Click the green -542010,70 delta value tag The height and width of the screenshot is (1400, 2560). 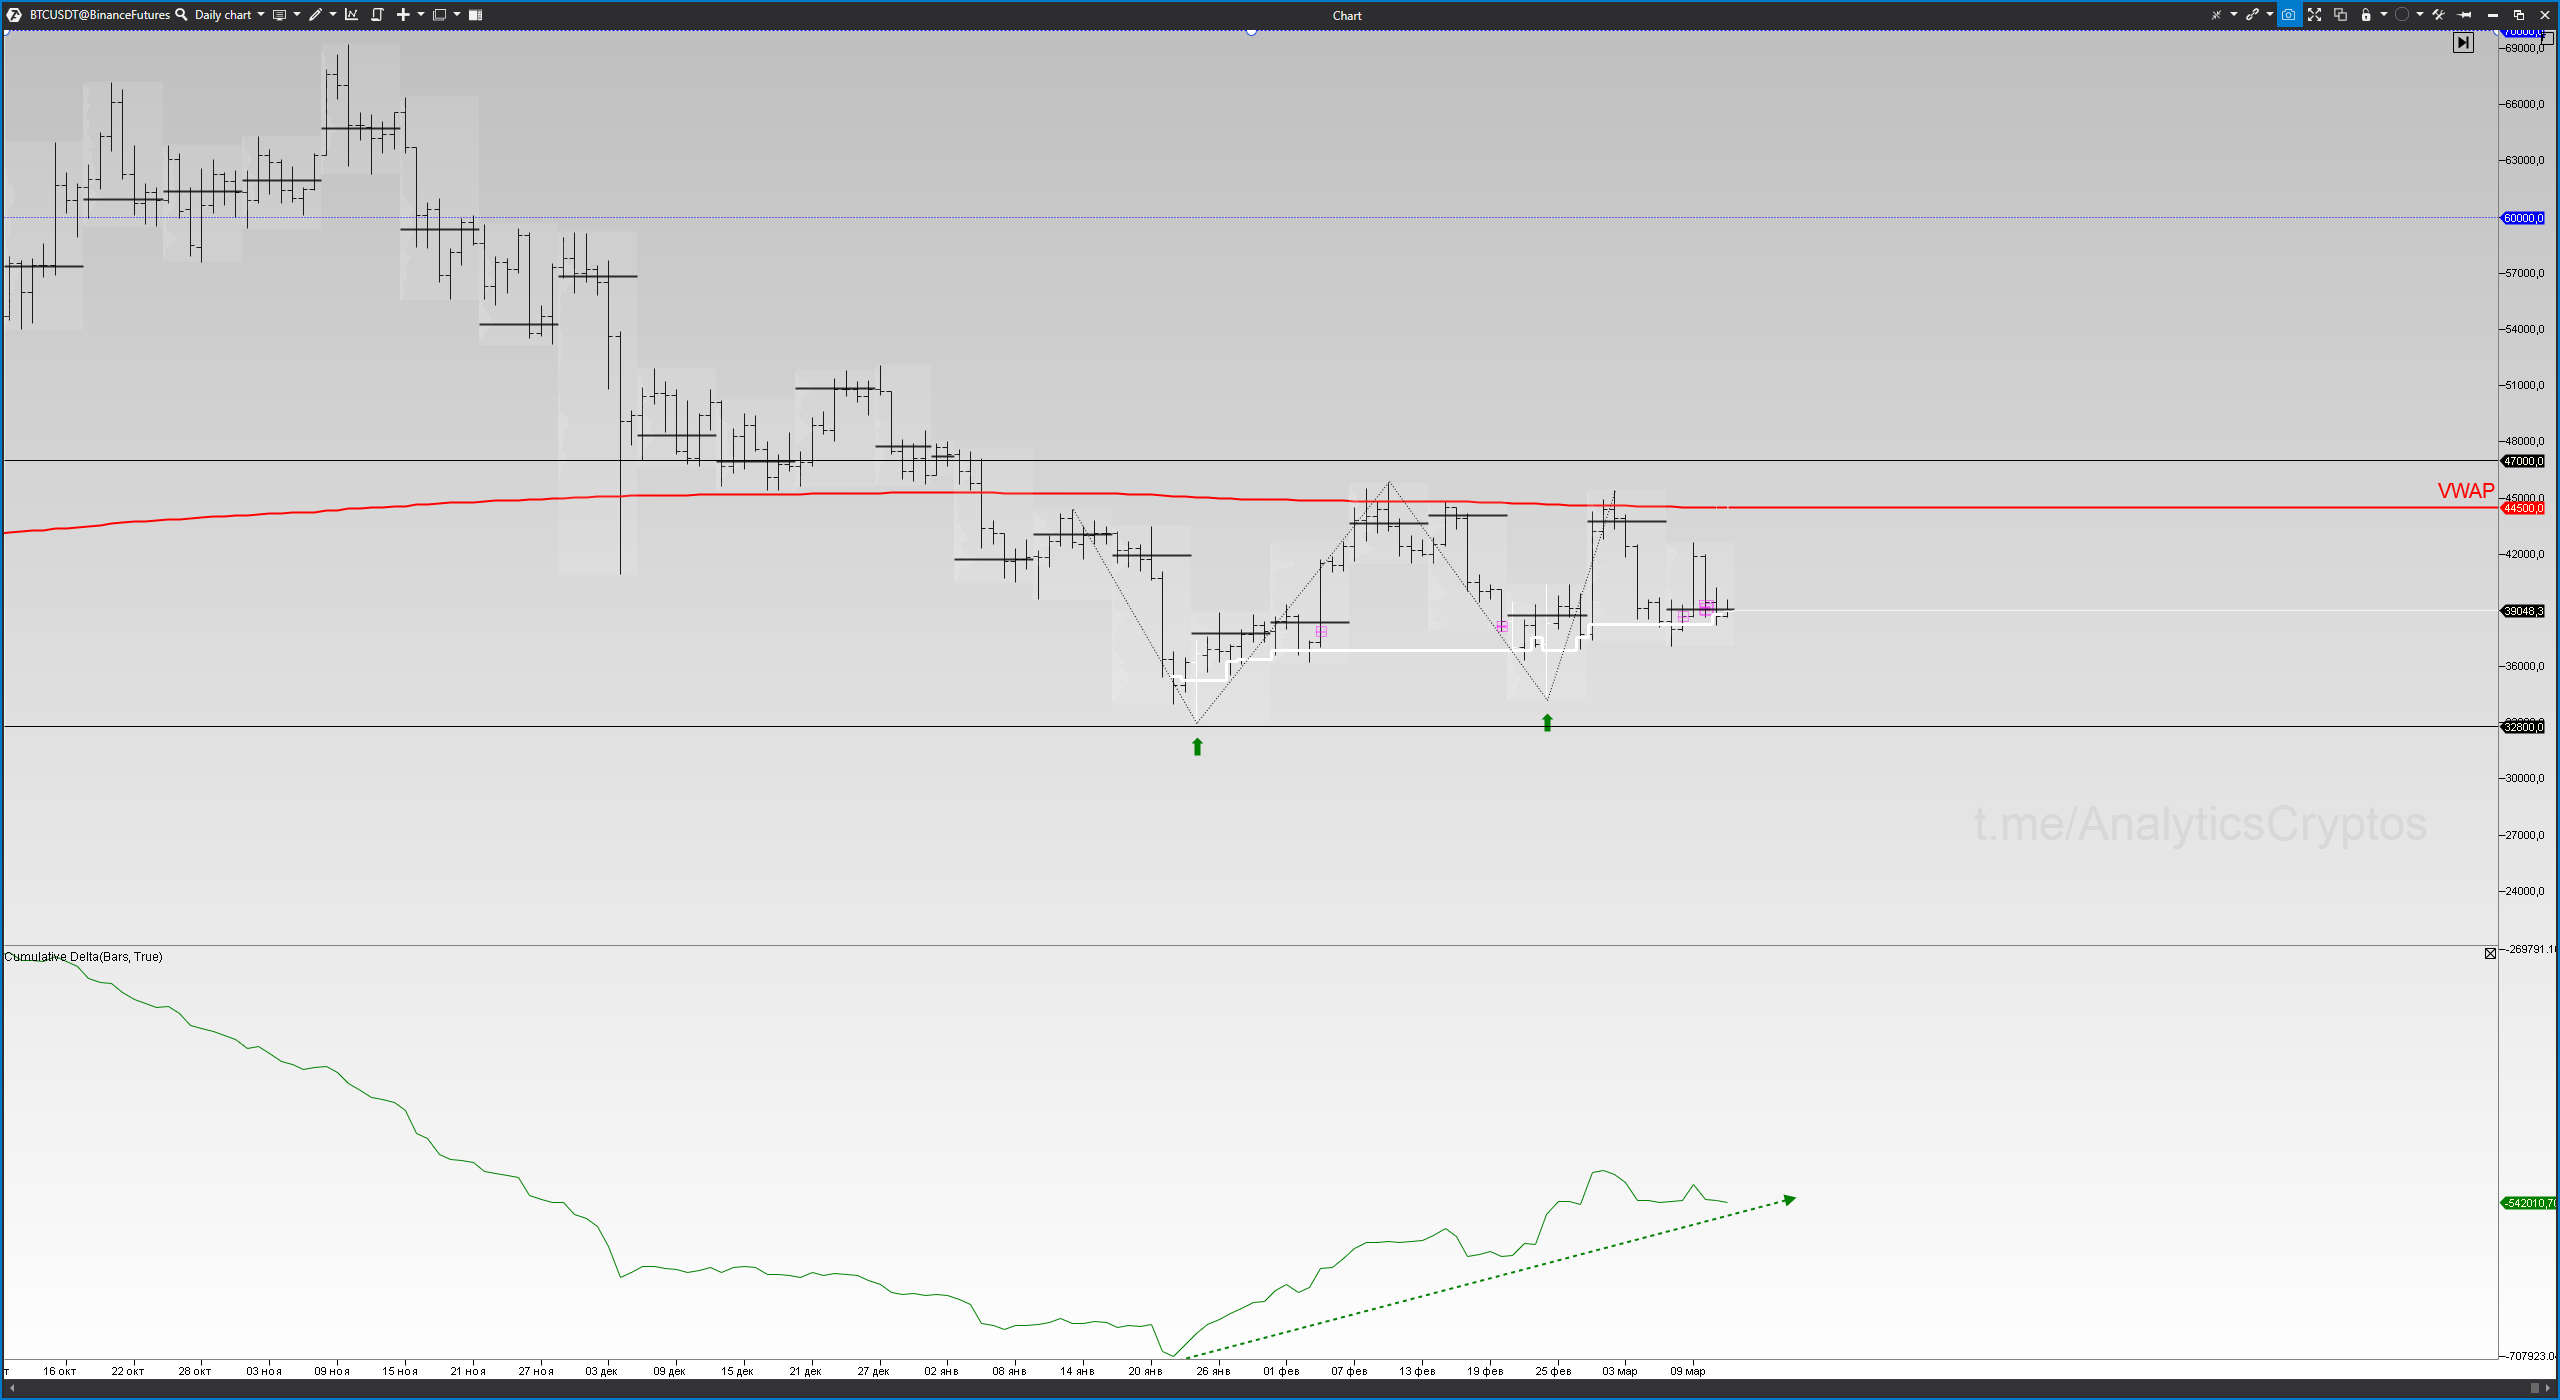[2529, 1203]
